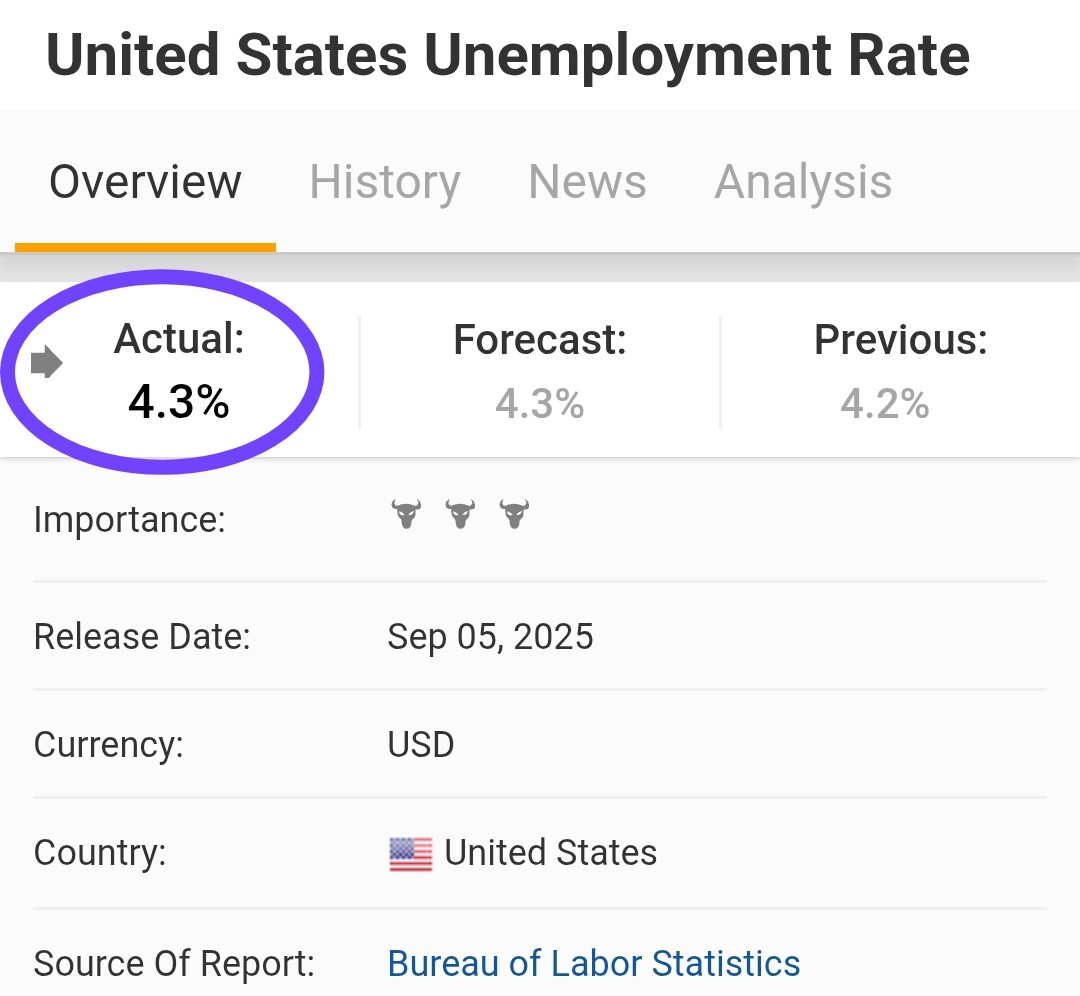Image resolution: width=1080 pixels, height=996 pixels.
Task: Click the United States Unemployment Rate heading
Action: point(508,55)
